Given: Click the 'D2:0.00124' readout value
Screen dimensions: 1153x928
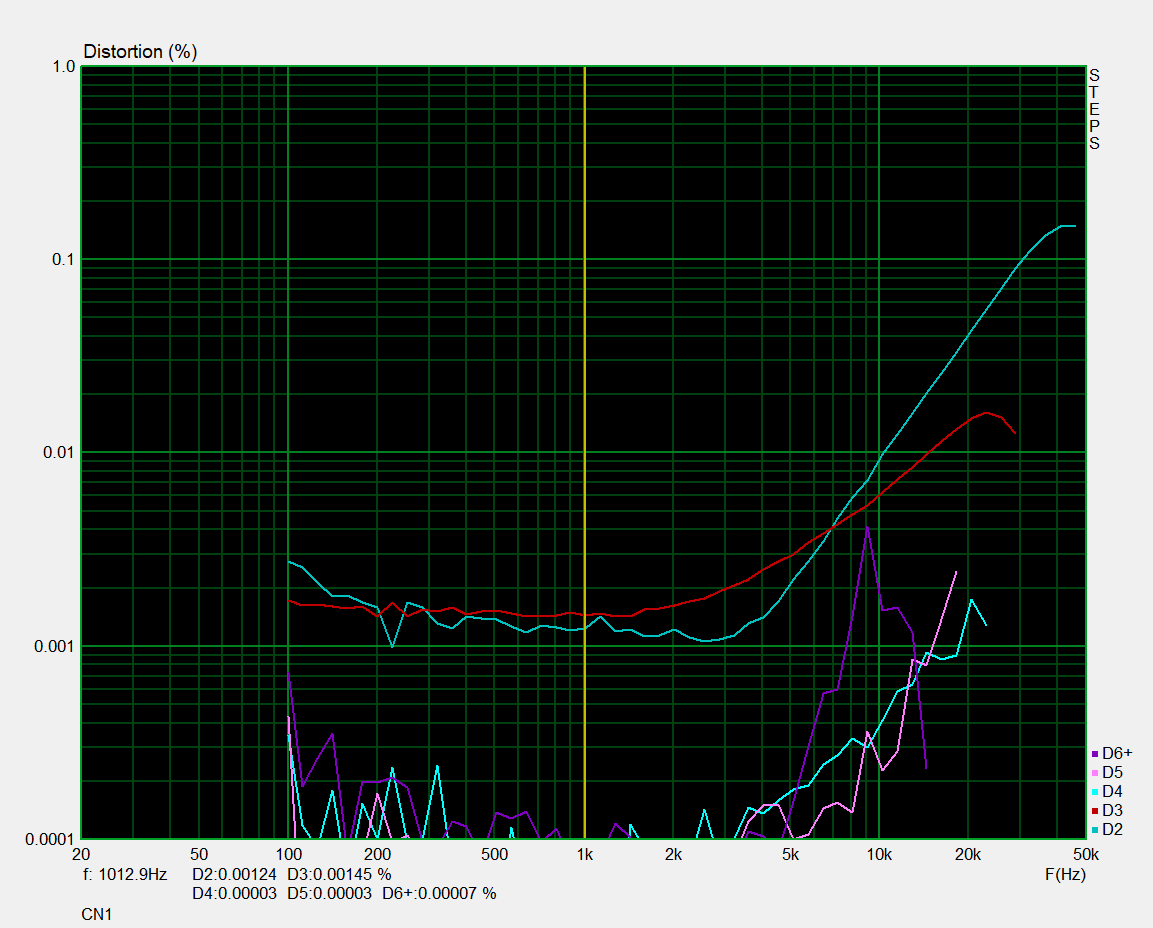Looking at the screenshot, I should pos(235,875).
